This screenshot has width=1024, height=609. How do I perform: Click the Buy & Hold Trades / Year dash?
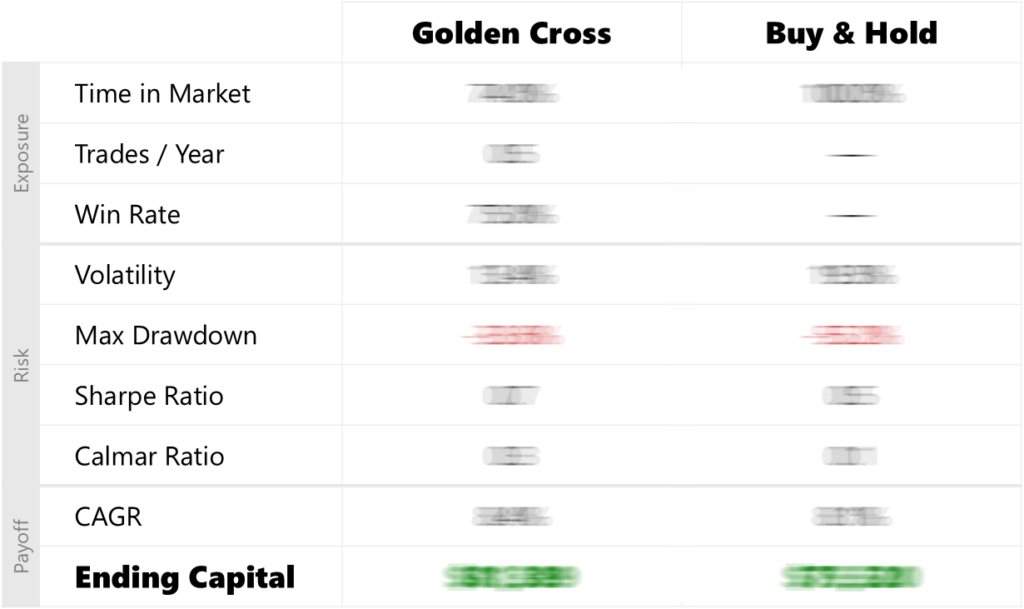pos(851,155)
